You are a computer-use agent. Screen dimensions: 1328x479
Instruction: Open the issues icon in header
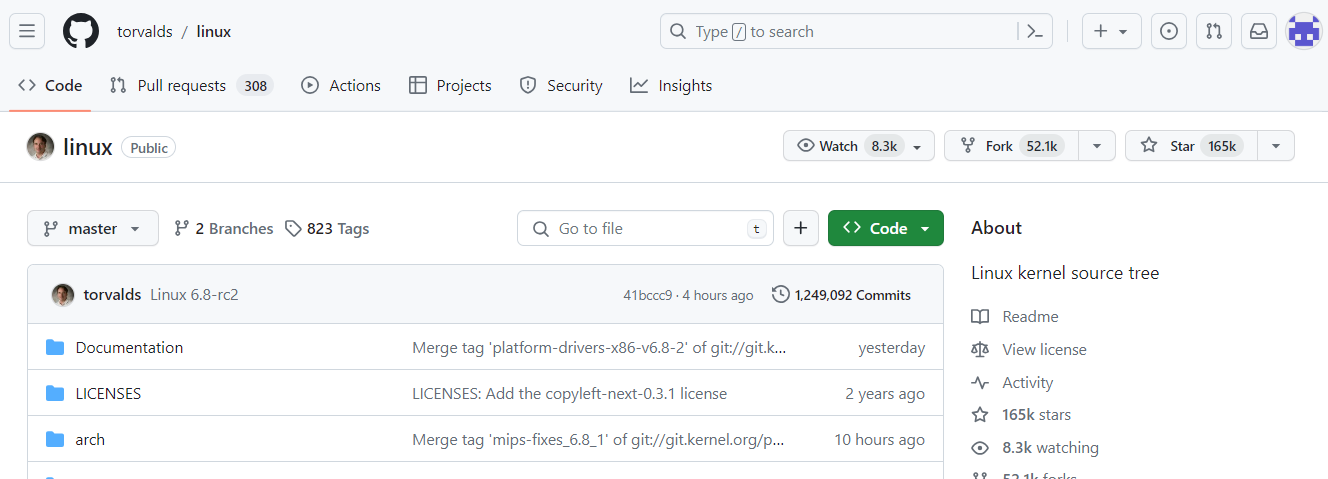pyautogui.click(x=1168, y=31)
